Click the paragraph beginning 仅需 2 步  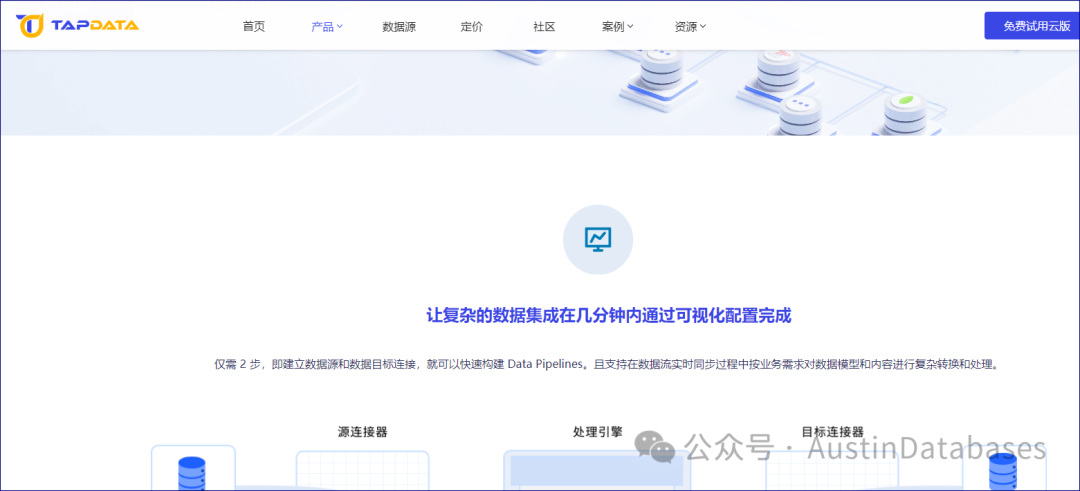pos(607,364)
